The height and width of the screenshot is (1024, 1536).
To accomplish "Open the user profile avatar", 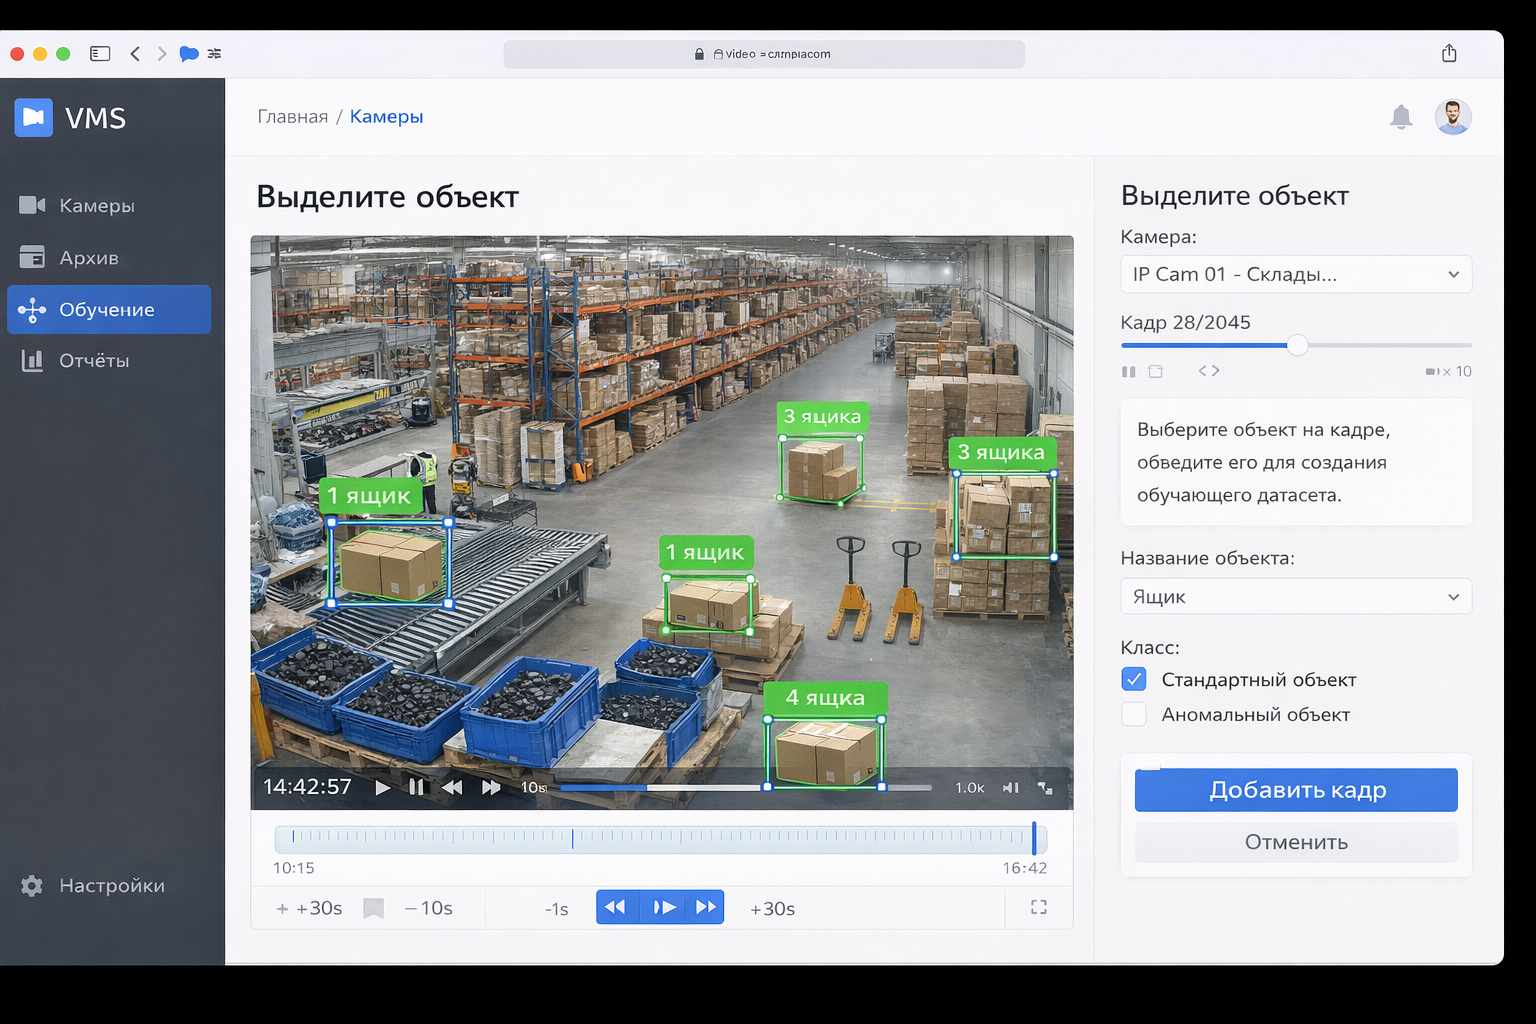I will 1452,117.
